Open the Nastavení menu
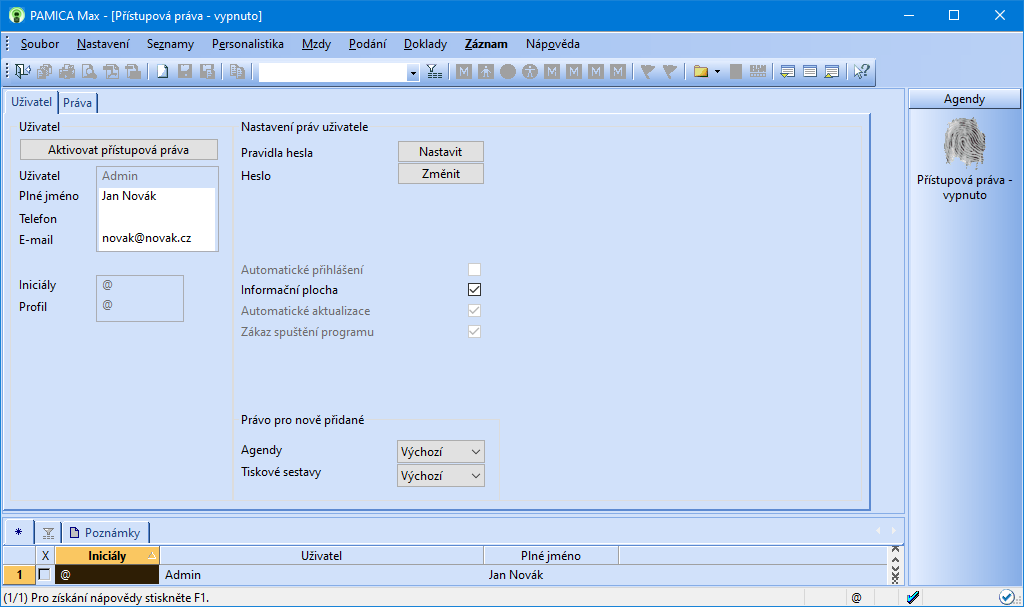The image size is (1024, 607). [103, 44]
